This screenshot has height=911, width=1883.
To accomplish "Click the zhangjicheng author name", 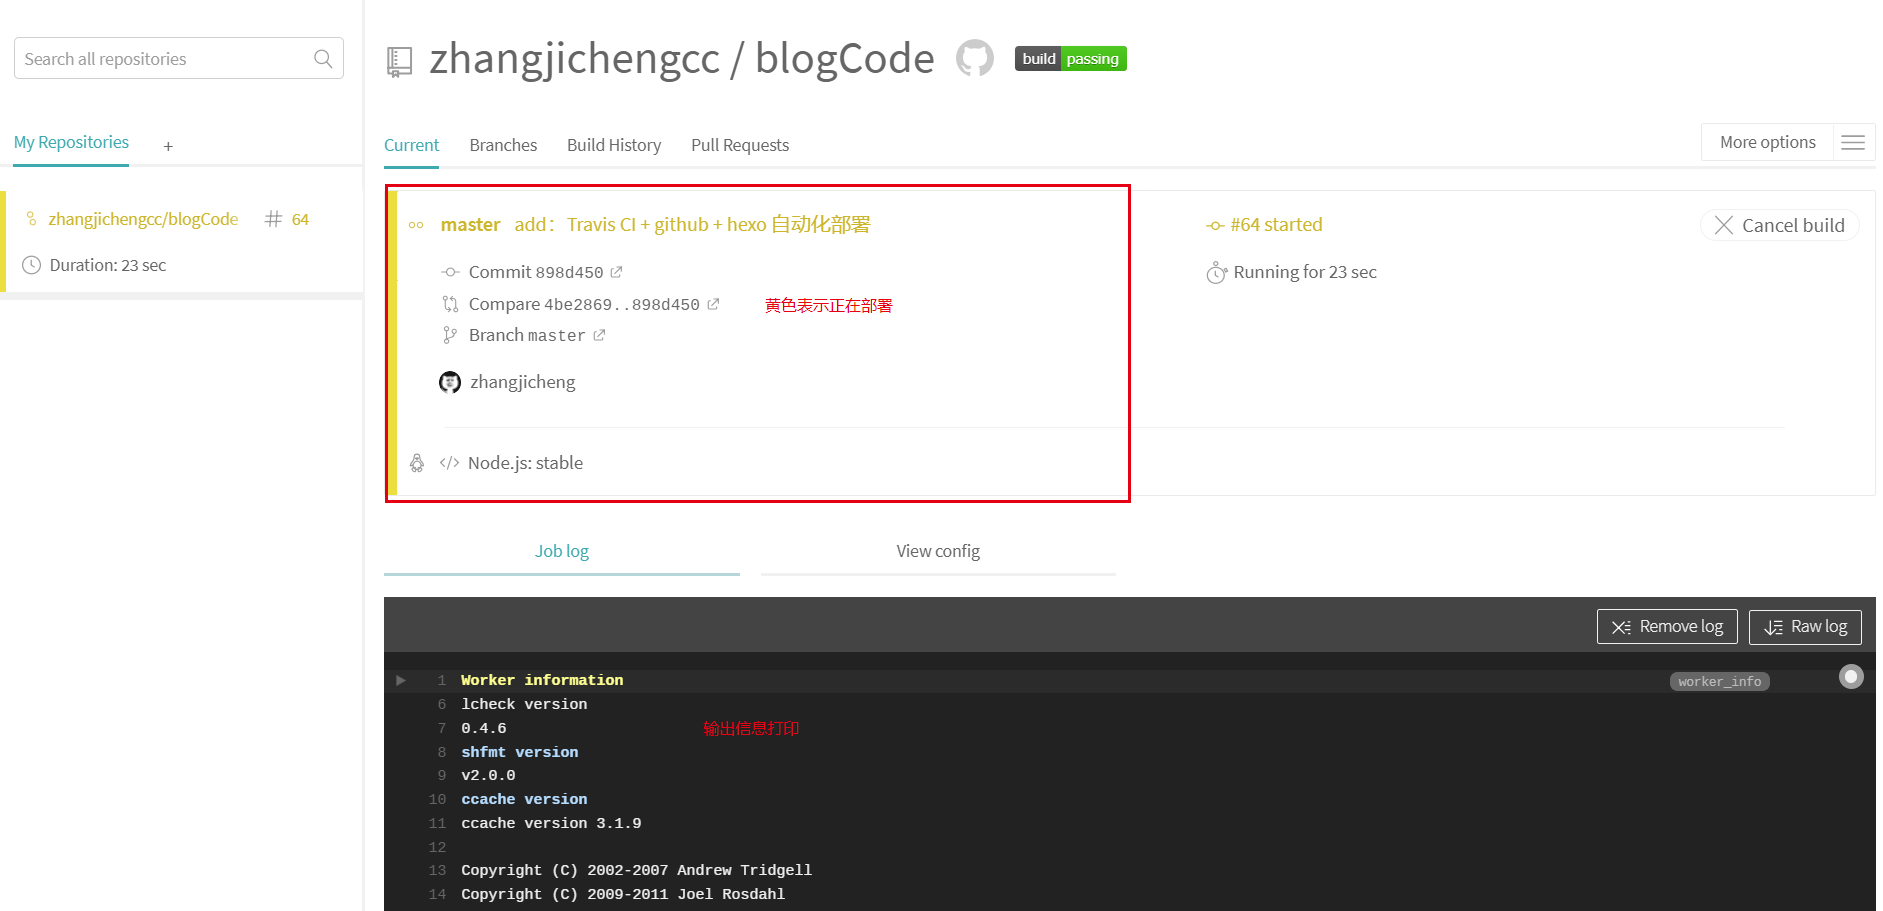I will point(523,382).
